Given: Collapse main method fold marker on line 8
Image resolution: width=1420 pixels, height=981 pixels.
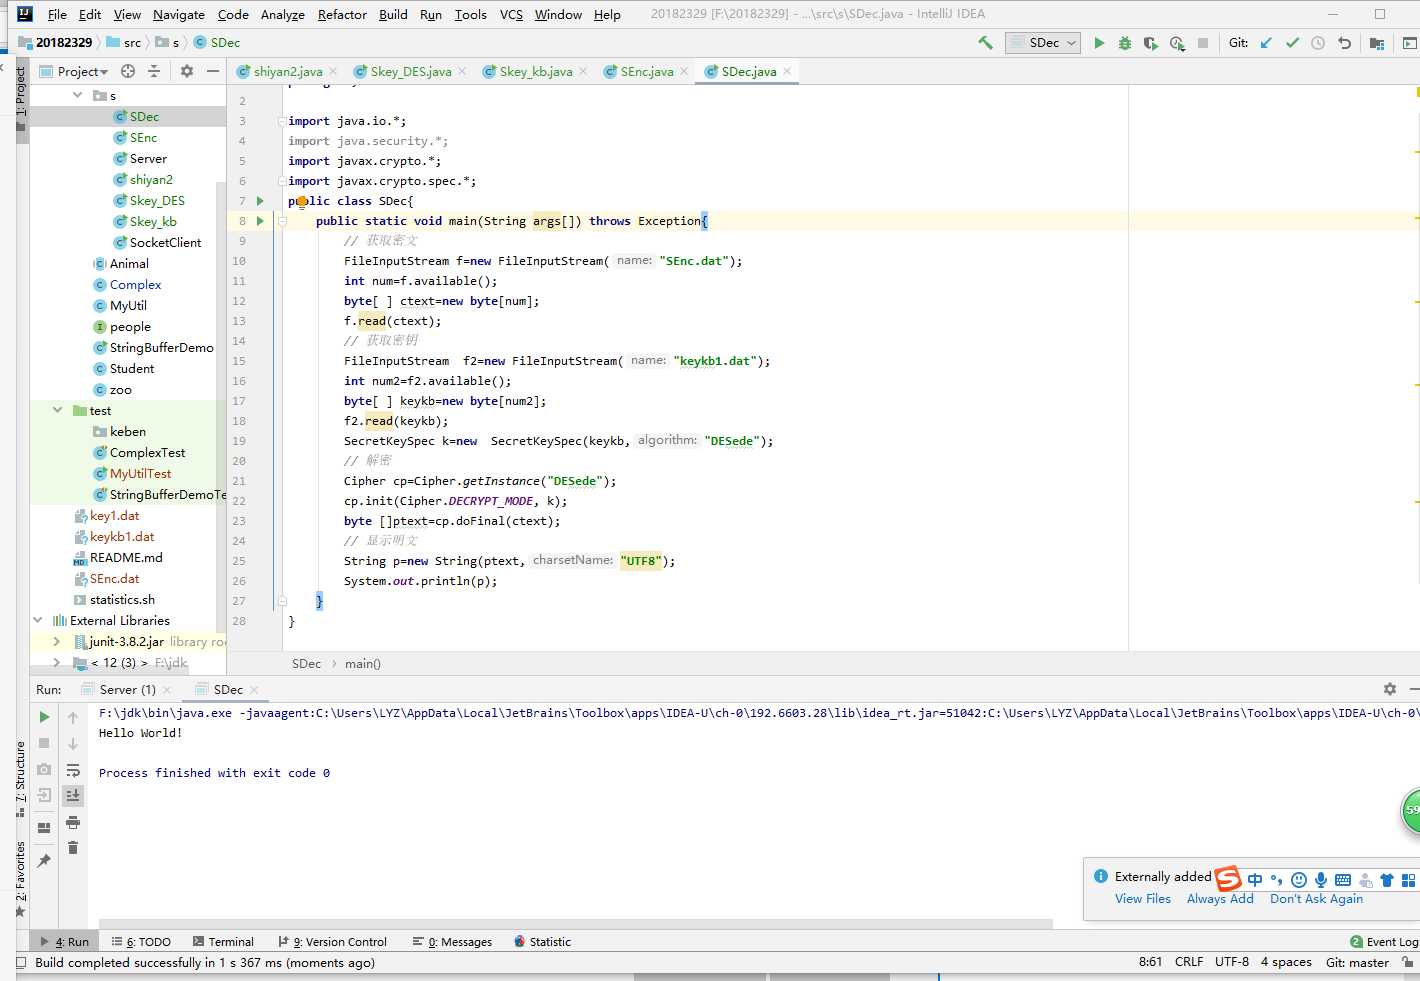Looking at the screenshot, I should coord(282,221).
